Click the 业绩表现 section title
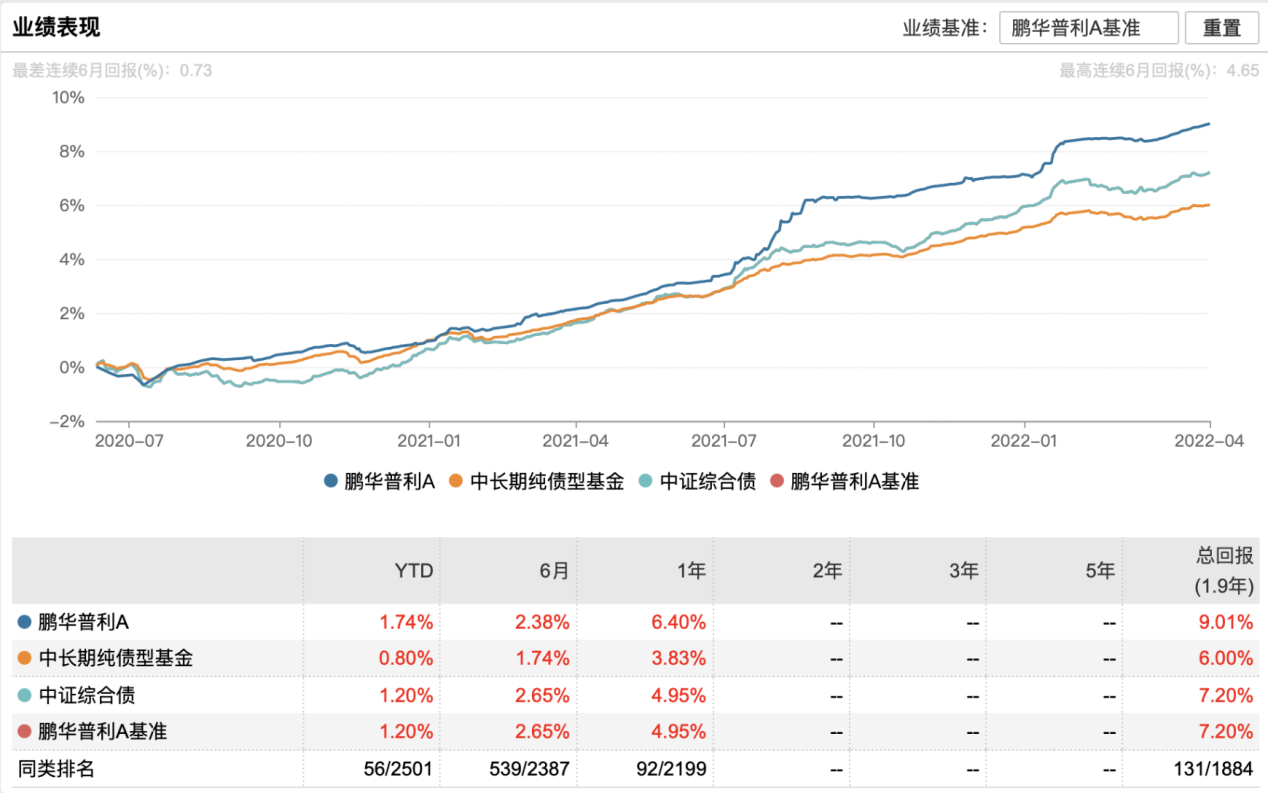The height and width of the screenshot is (793, 1268). 56,27
